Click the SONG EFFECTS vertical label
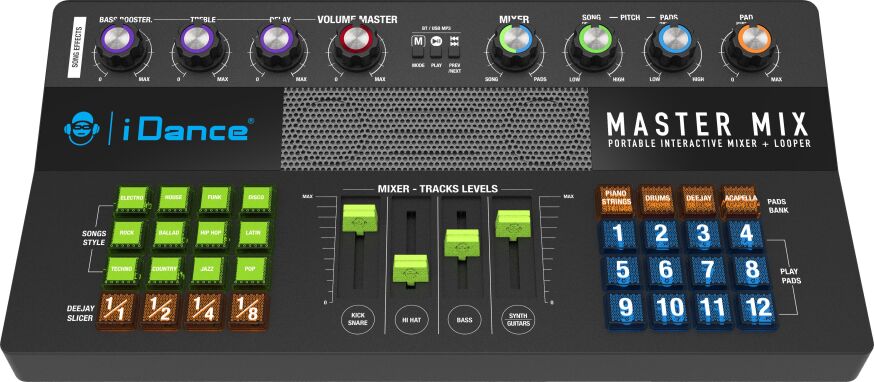This screenshot has width=874, height=382. pos(78,48)
